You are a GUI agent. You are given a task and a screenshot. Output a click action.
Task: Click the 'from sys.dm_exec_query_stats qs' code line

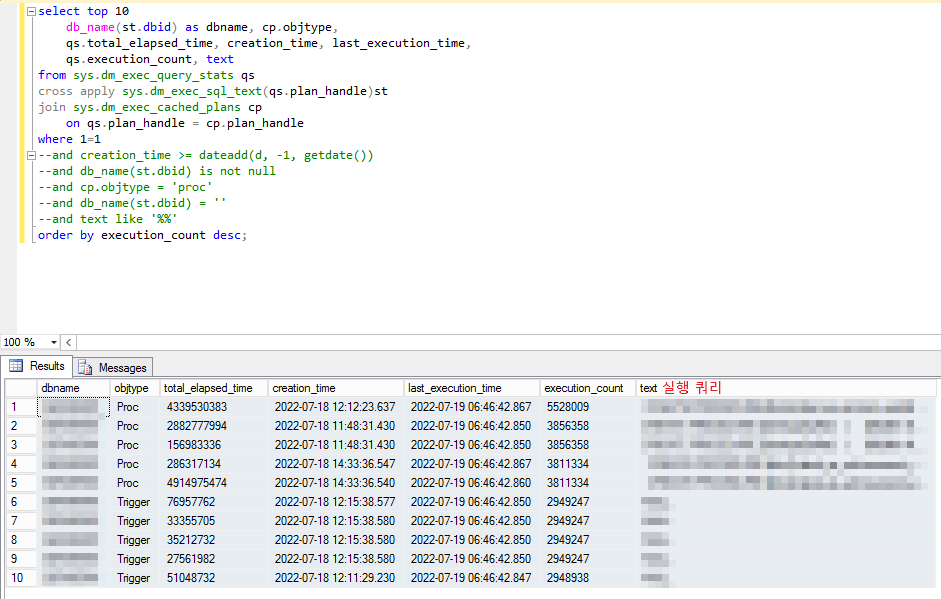tap(146, 75)
